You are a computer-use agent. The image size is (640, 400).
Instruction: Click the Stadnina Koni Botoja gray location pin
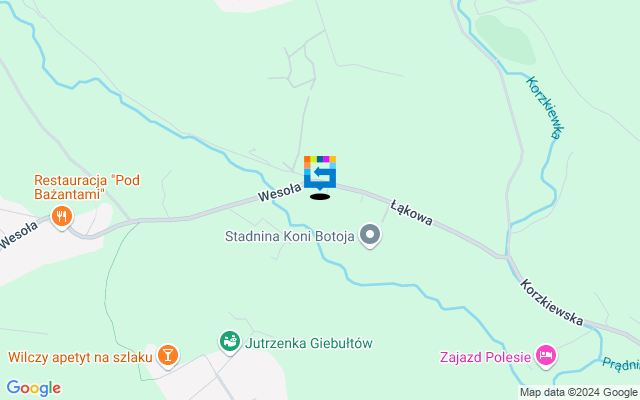tap(370, 235)
